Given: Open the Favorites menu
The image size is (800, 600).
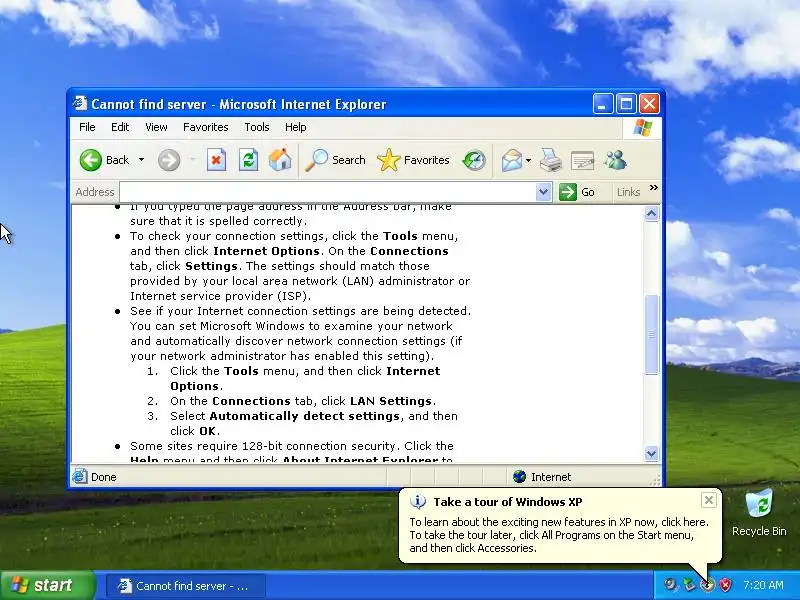Looking at the screenshot, I should point(206,127).
